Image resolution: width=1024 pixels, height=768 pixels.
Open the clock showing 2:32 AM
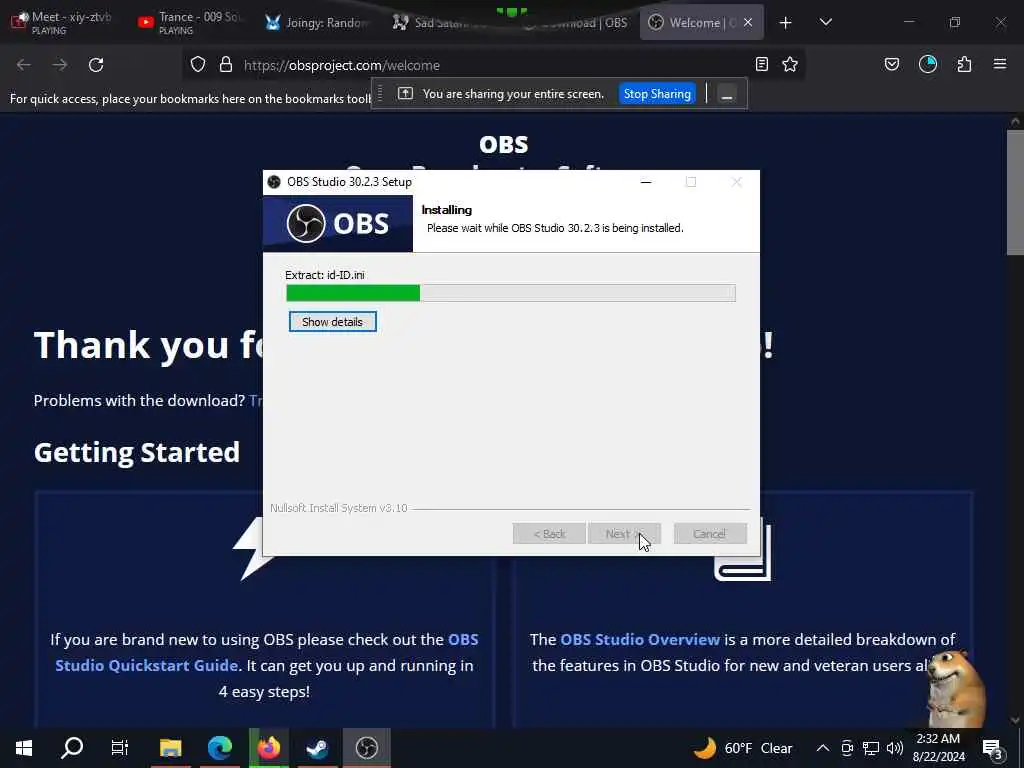(x=938, y=748)
